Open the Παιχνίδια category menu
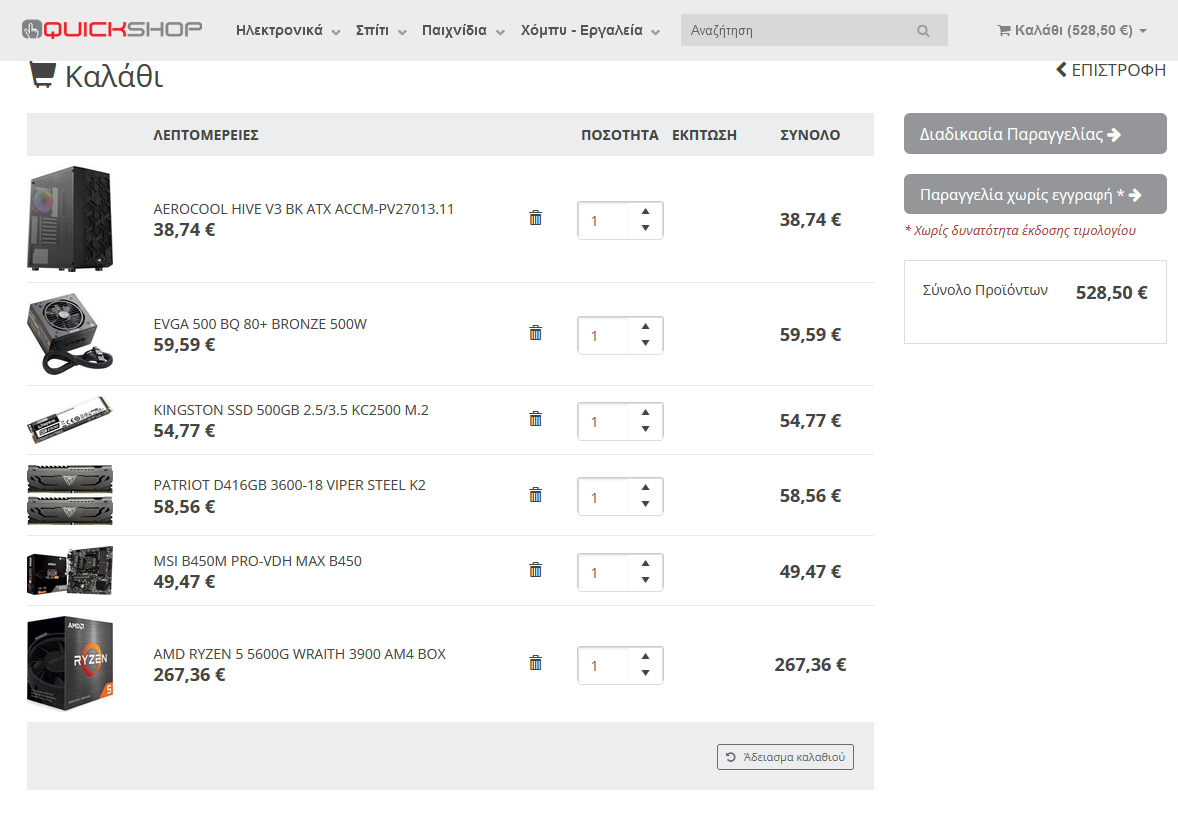This screenshot has width=1178, height=817. pyautogui.click(x=463, y=30)
